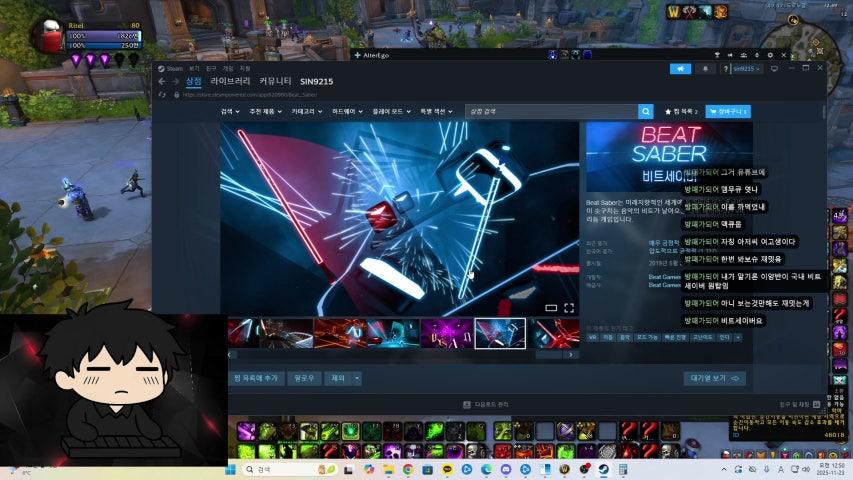Click in the 상점 검색 store search field
853x480 pixels.
point(551,111)
